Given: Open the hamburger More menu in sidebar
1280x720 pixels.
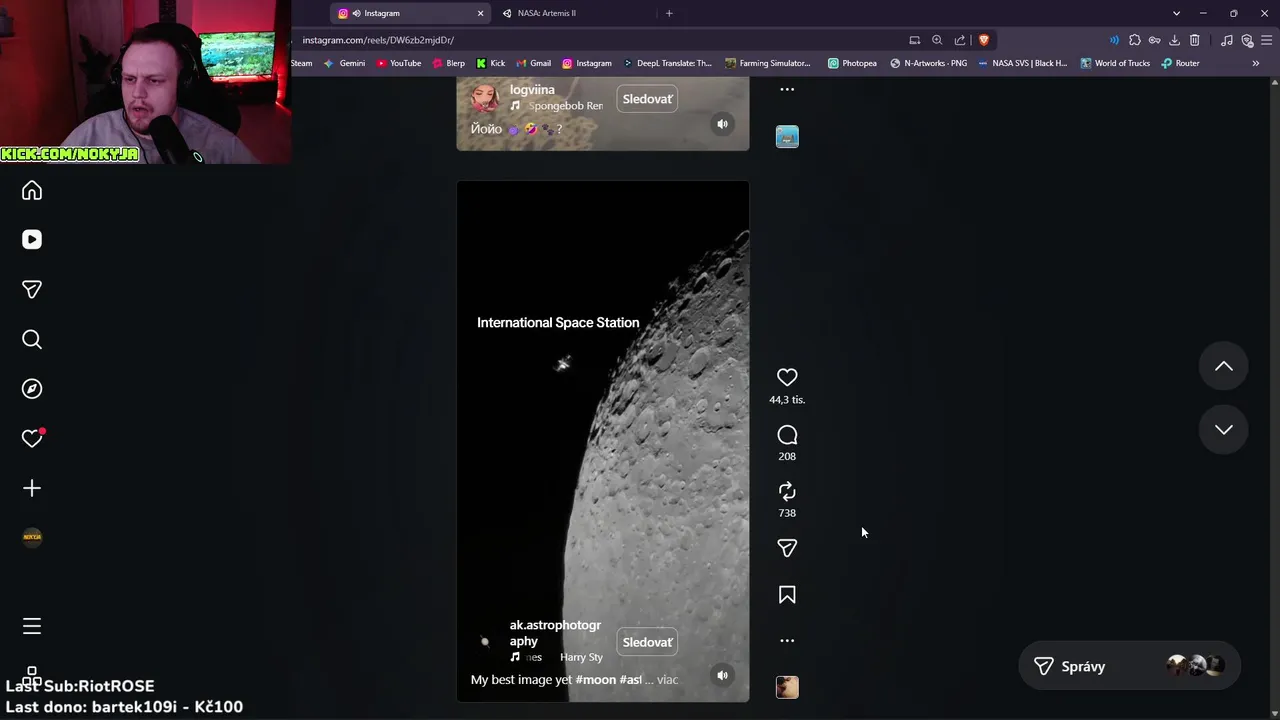Looking at the screenshot, I should click(x=32, y=626).
